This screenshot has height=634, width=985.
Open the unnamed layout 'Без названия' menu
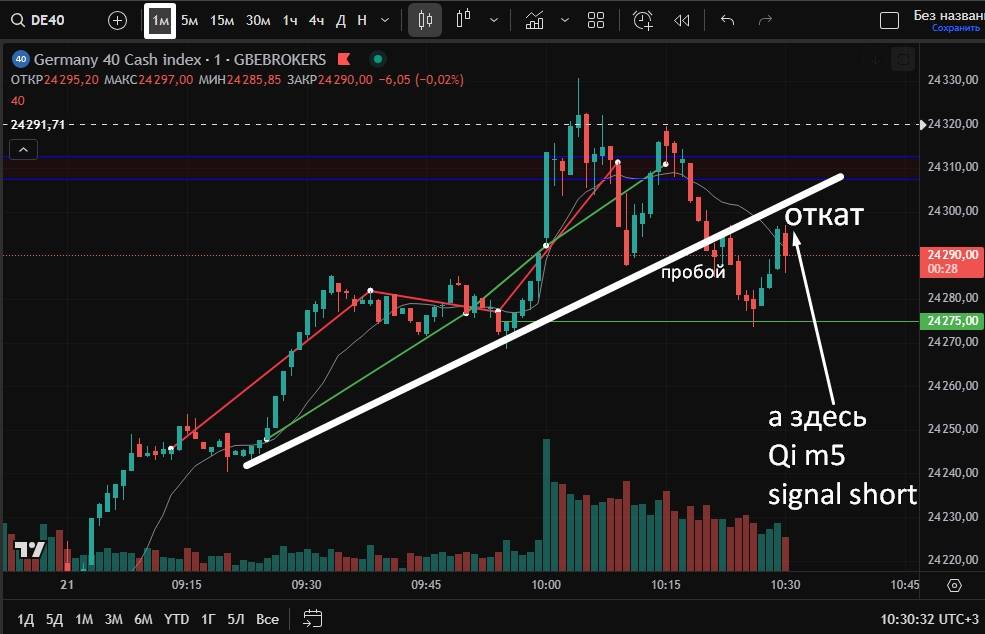coord(949,15)
